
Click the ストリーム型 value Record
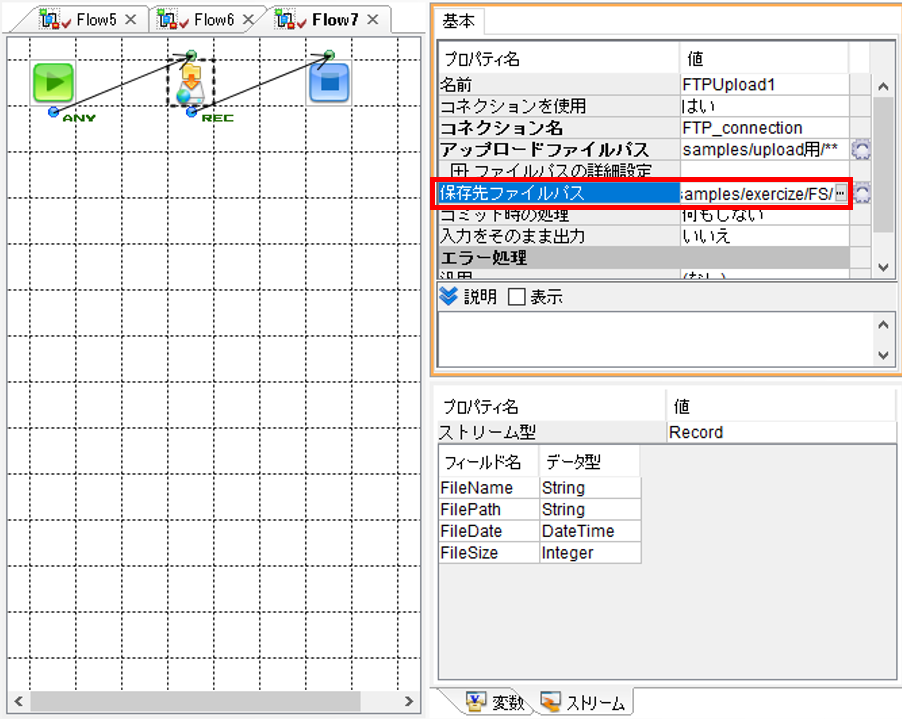click(x=781, y=432)
